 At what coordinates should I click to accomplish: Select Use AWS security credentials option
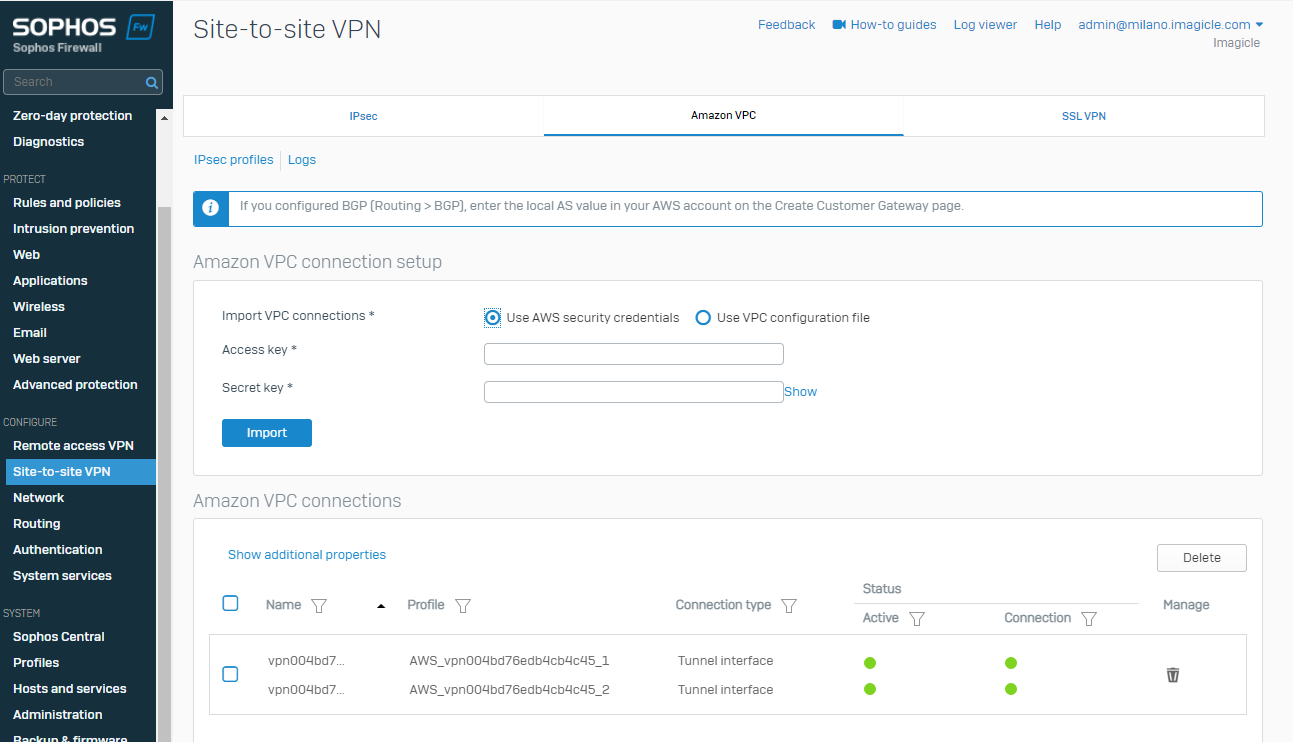(x=492, y=318)
